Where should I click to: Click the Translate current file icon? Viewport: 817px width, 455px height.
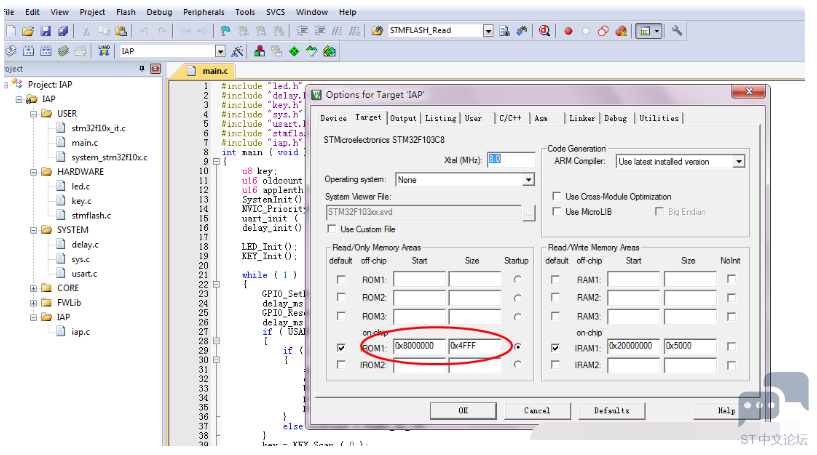(11, 51)
